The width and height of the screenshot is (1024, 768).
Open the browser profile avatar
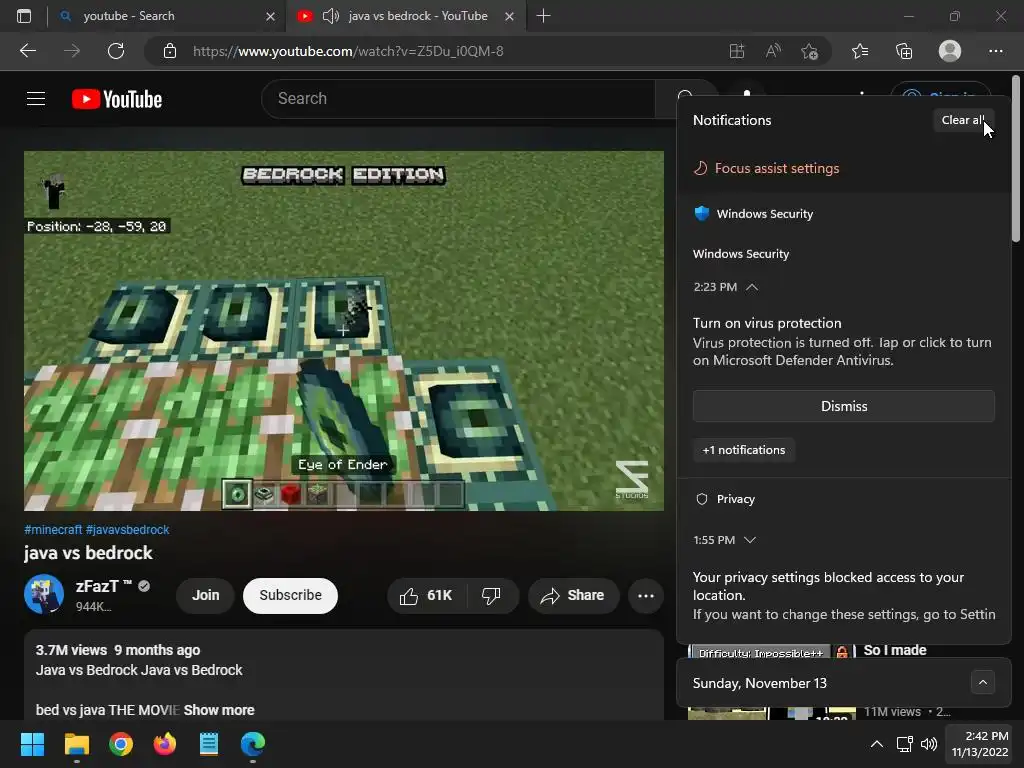(x=950, y=51)
